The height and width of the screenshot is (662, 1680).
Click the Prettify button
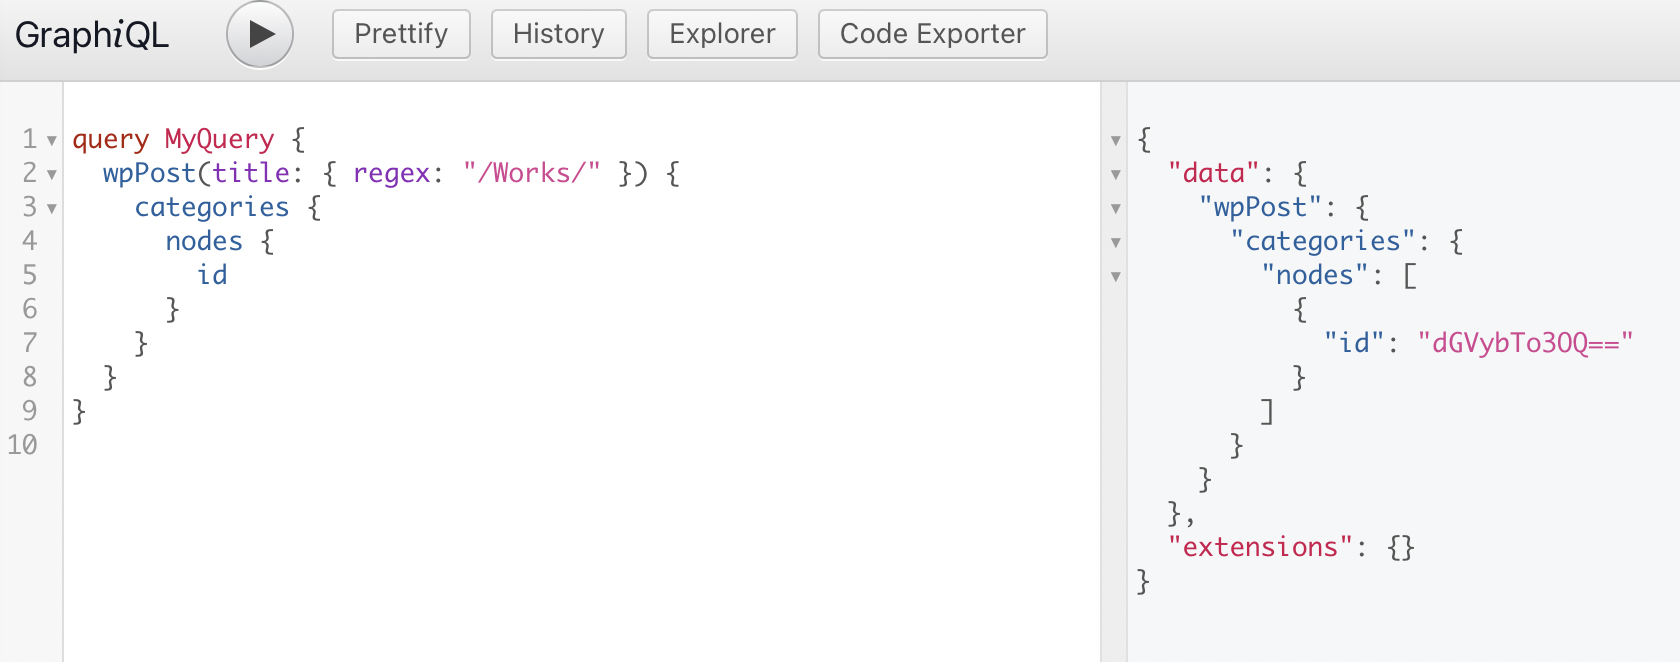401,34
